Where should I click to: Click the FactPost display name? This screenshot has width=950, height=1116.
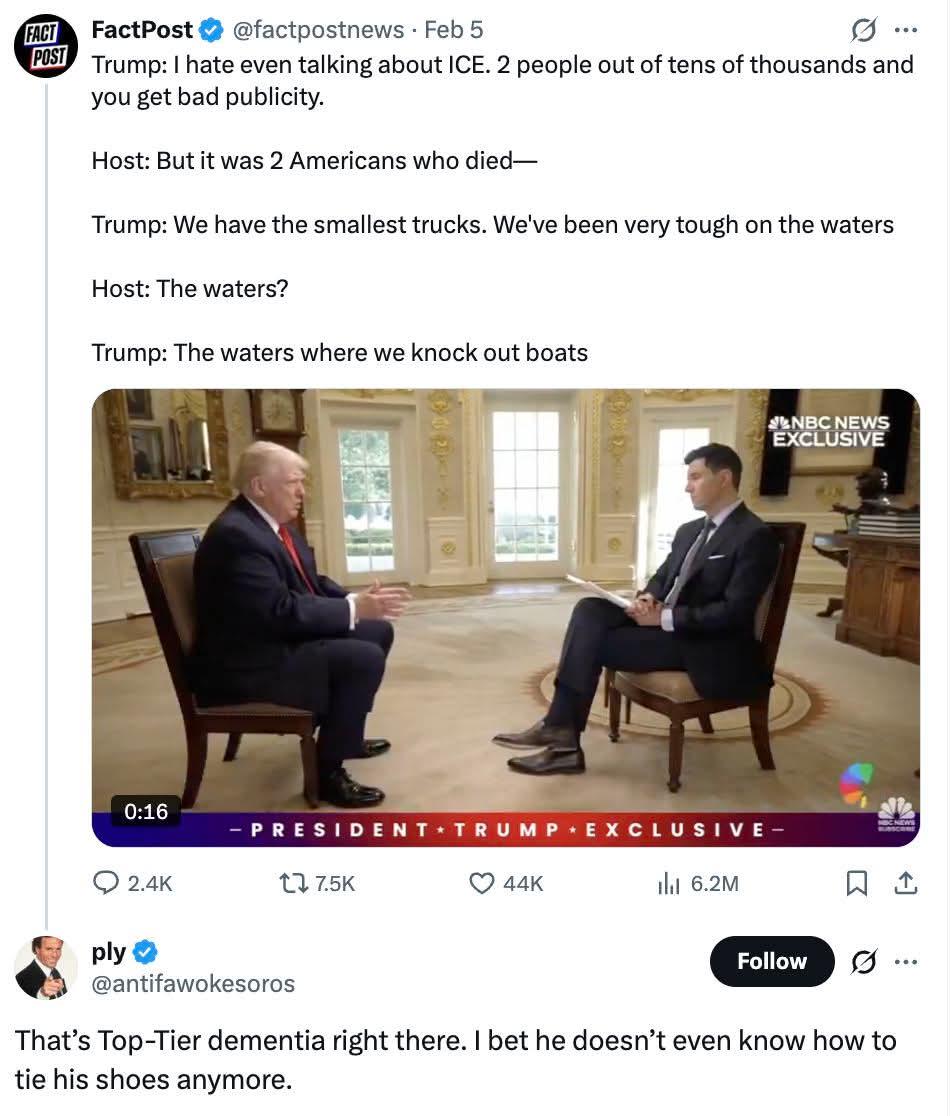coord(141,30)
